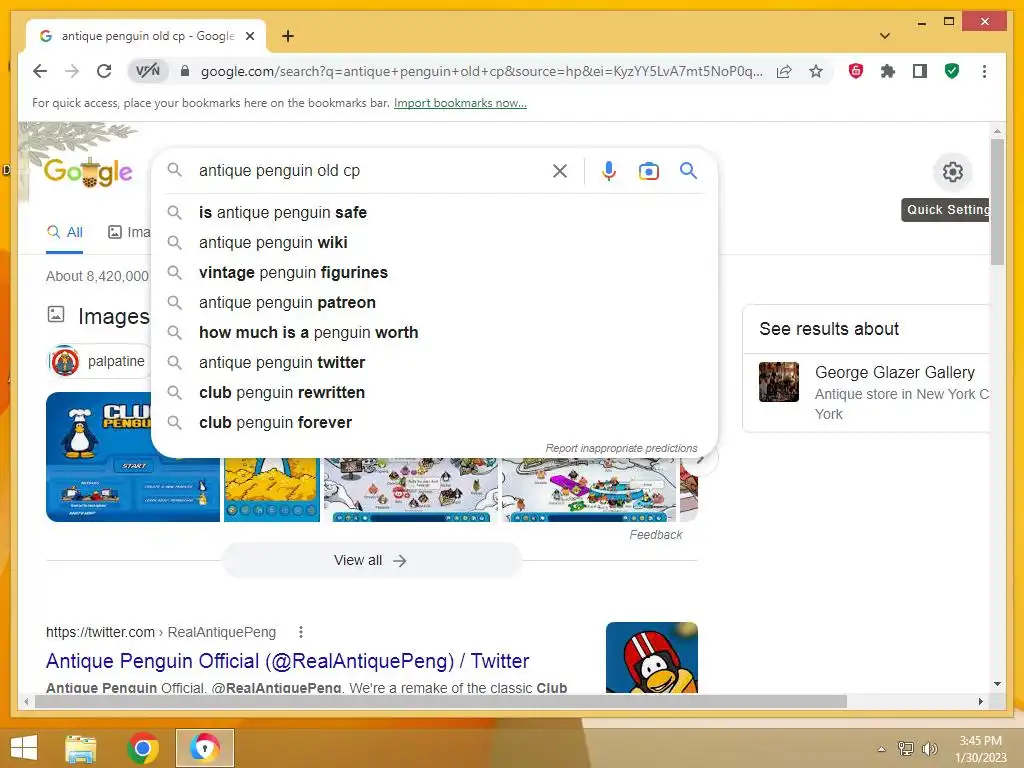The height and width of the screenshot is (768, 1024).
Task: Submit search with magnifier button
Action: pyautogui.click(x=688, y=171)
